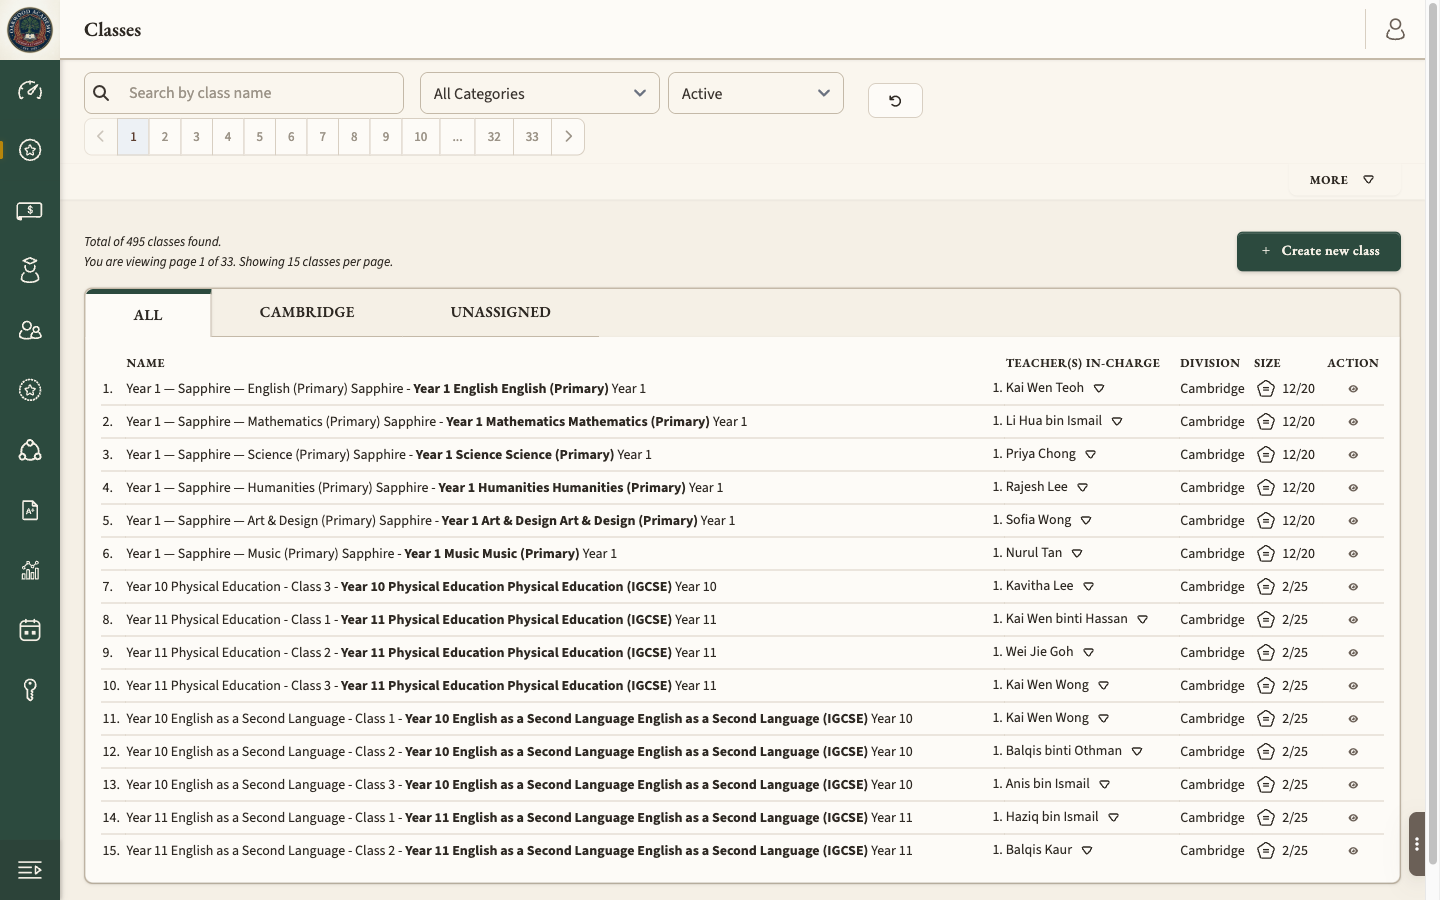Open Year 11 Physical Education Class 1 row
The width and height of the screenshot is (1440, 900).
tap(742, 620)
